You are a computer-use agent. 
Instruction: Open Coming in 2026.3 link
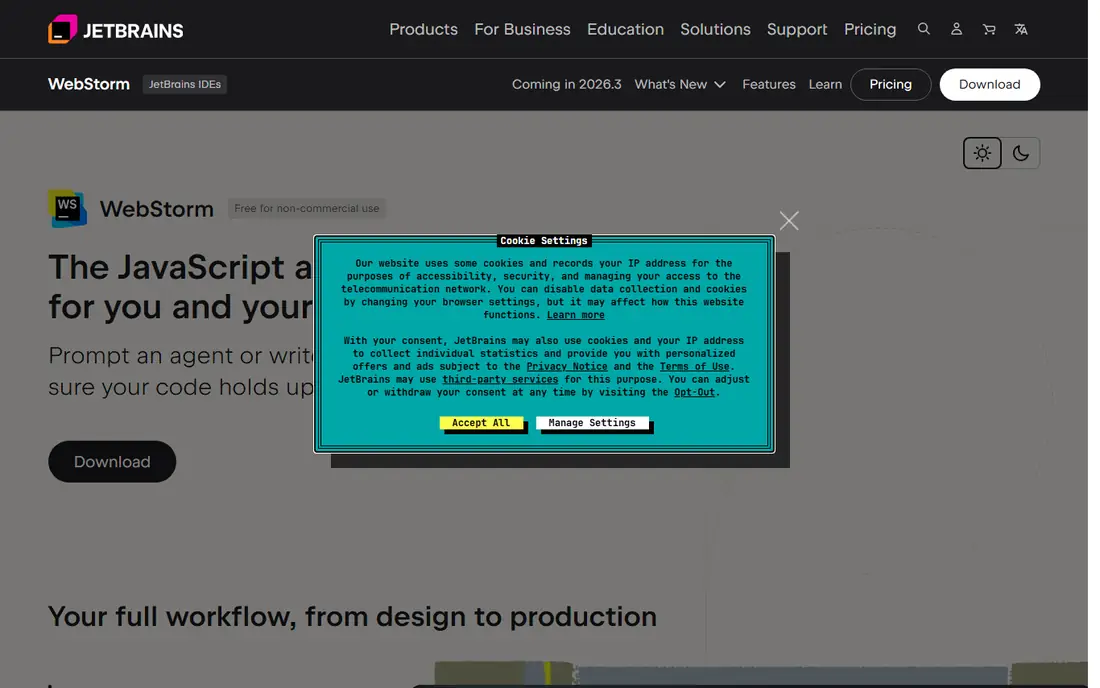pyautogui.click(x=566, y=84)
